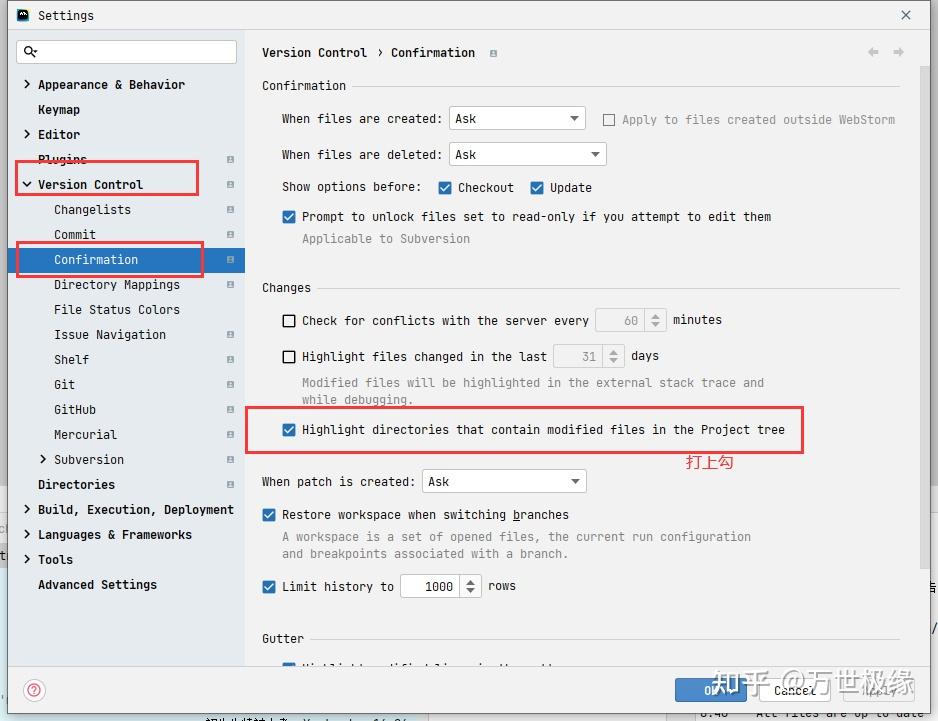Select Directory Mappings settings page
Viewport: 938px width, 721px height.
pyautogui.click(x=117, y=284)
